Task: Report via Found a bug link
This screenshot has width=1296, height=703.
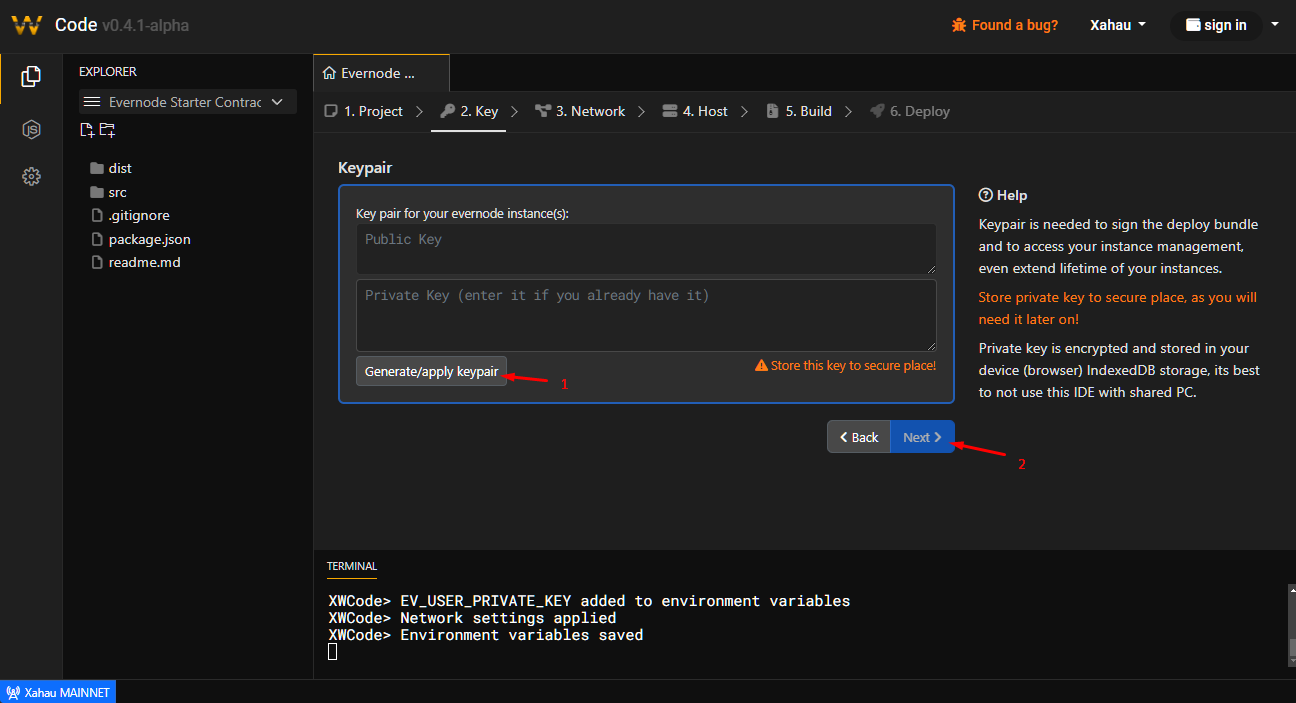Action: point(1005,25)
